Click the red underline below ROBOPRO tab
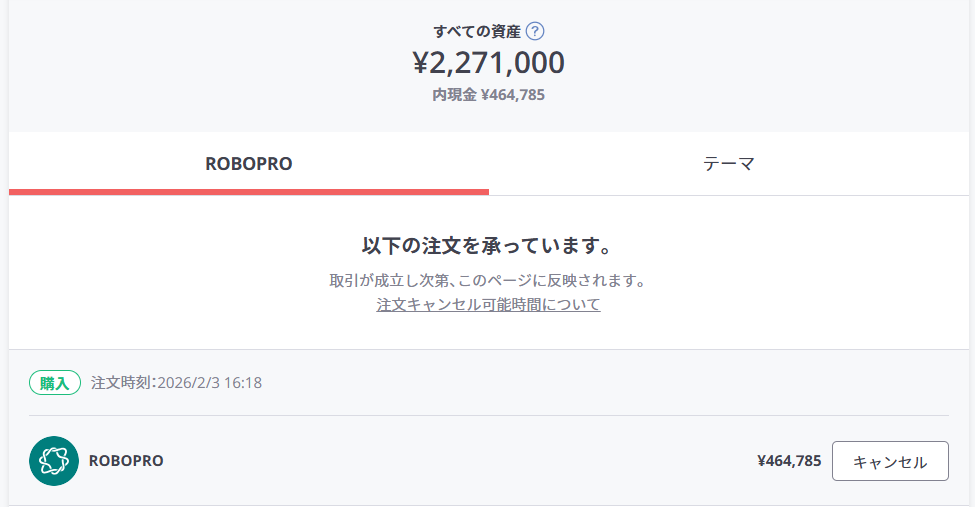975x507 pixels. click(249, 191)
